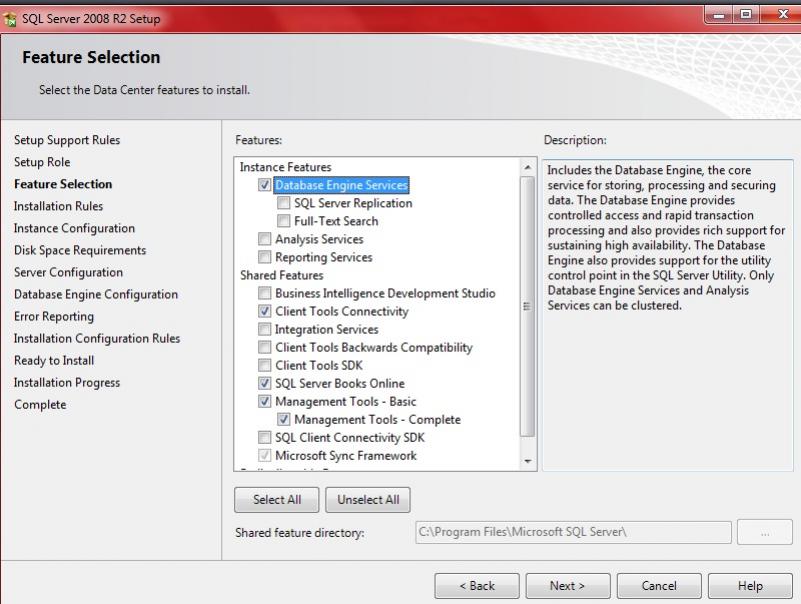Viewport: 801px width, 604px height.
Task: Select the Reporting Services feature label
Action: click(324, 257)
